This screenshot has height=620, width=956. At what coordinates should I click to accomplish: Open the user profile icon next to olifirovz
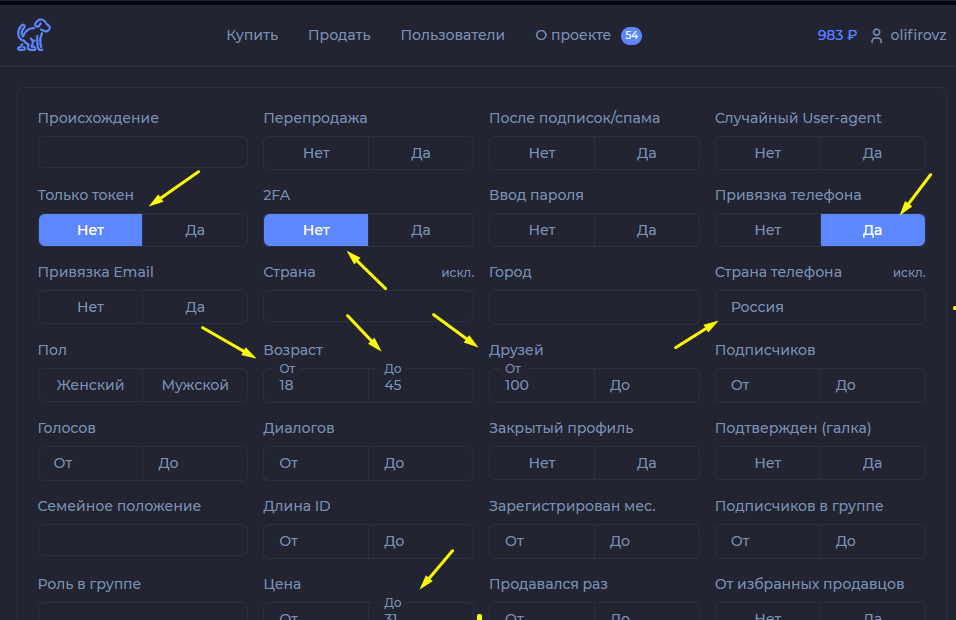(x=876, y=36)
